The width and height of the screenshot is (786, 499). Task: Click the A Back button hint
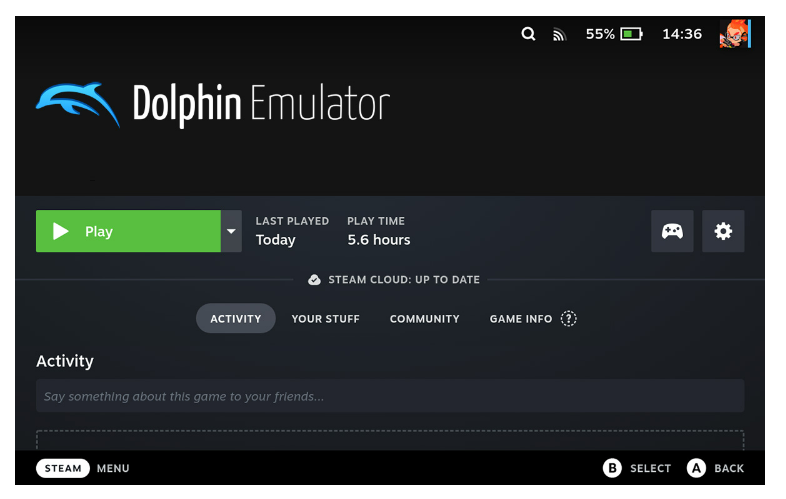(715, 468)
